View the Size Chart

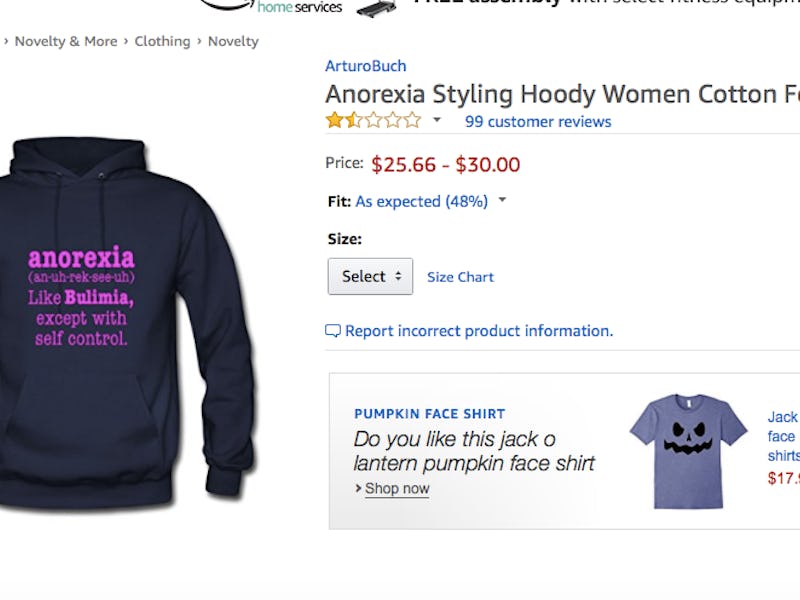tap(460, 277)
